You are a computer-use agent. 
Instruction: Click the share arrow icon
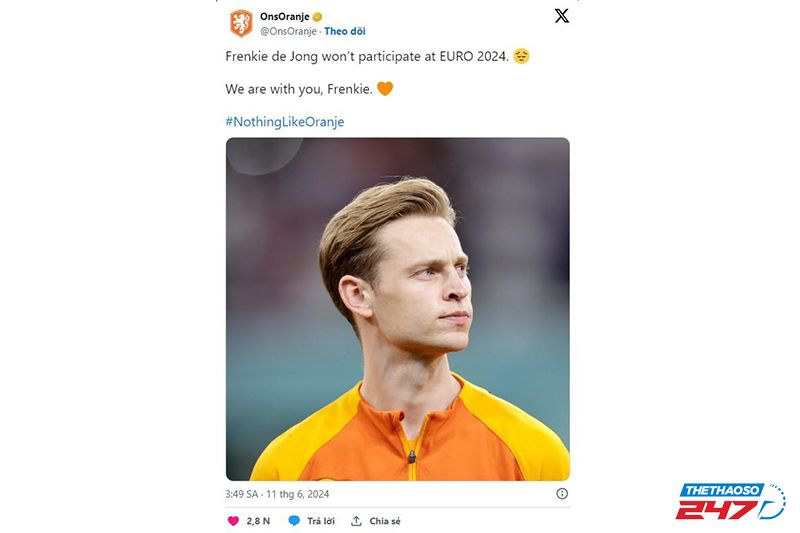[356, 521]
